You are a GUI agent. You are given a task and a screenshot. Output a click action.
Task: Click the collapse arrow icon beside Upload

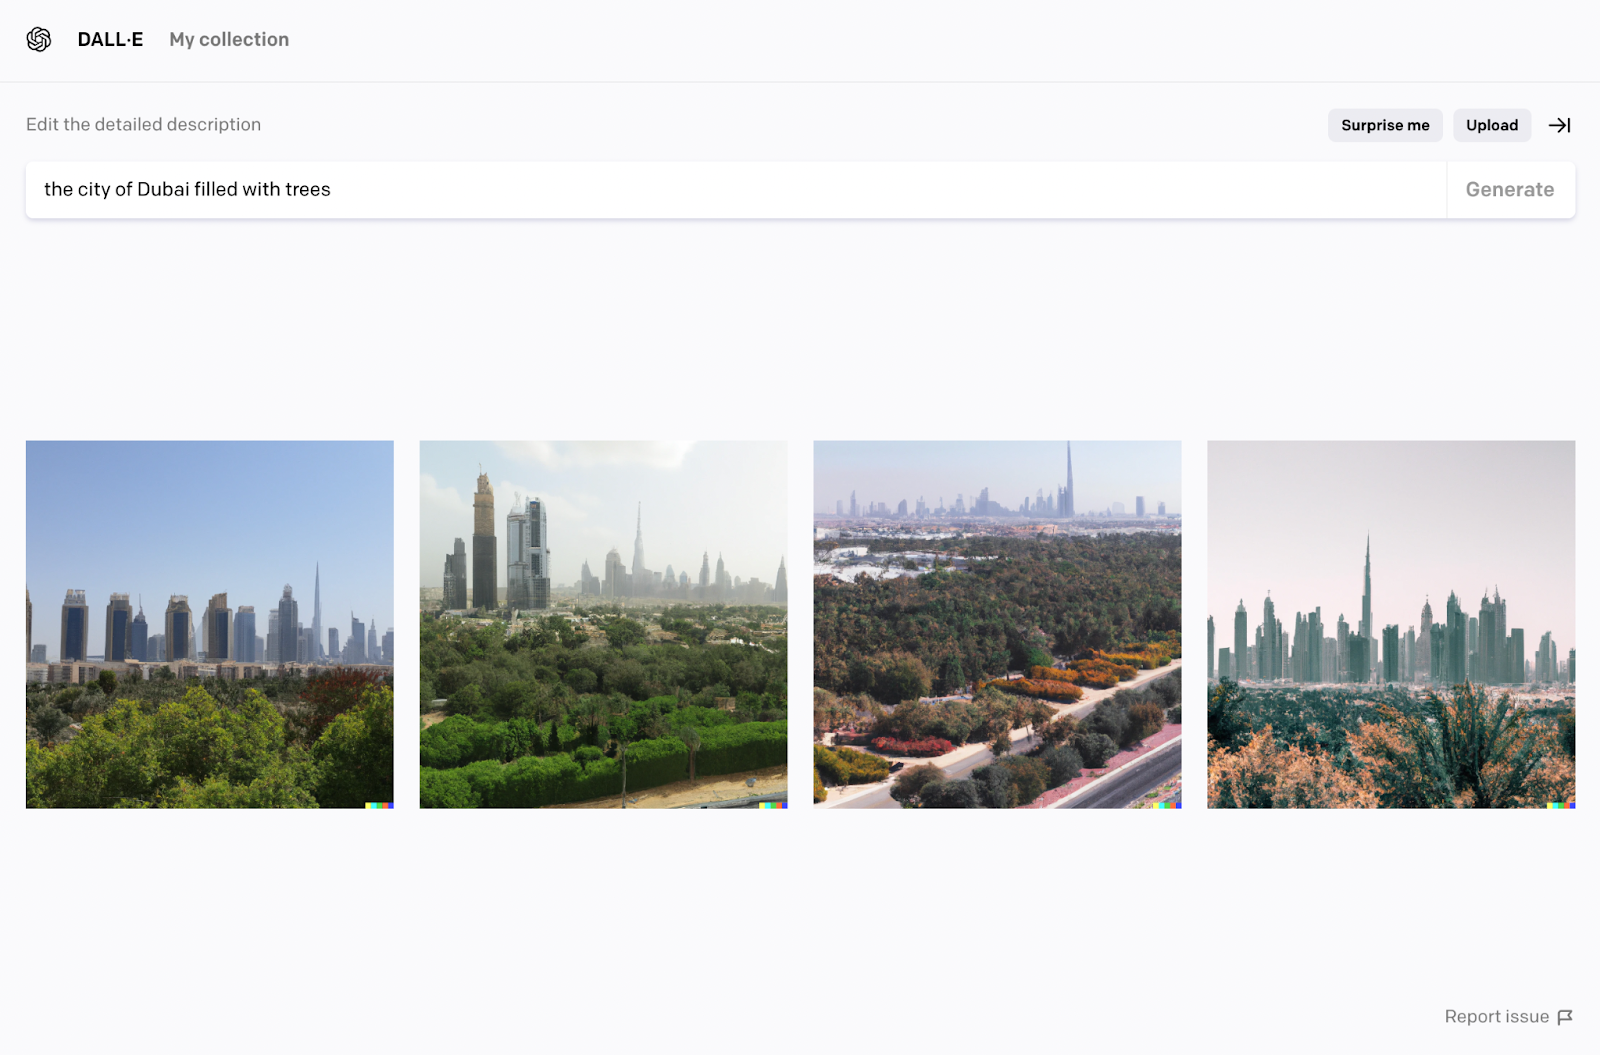(x=1559, y=125)
